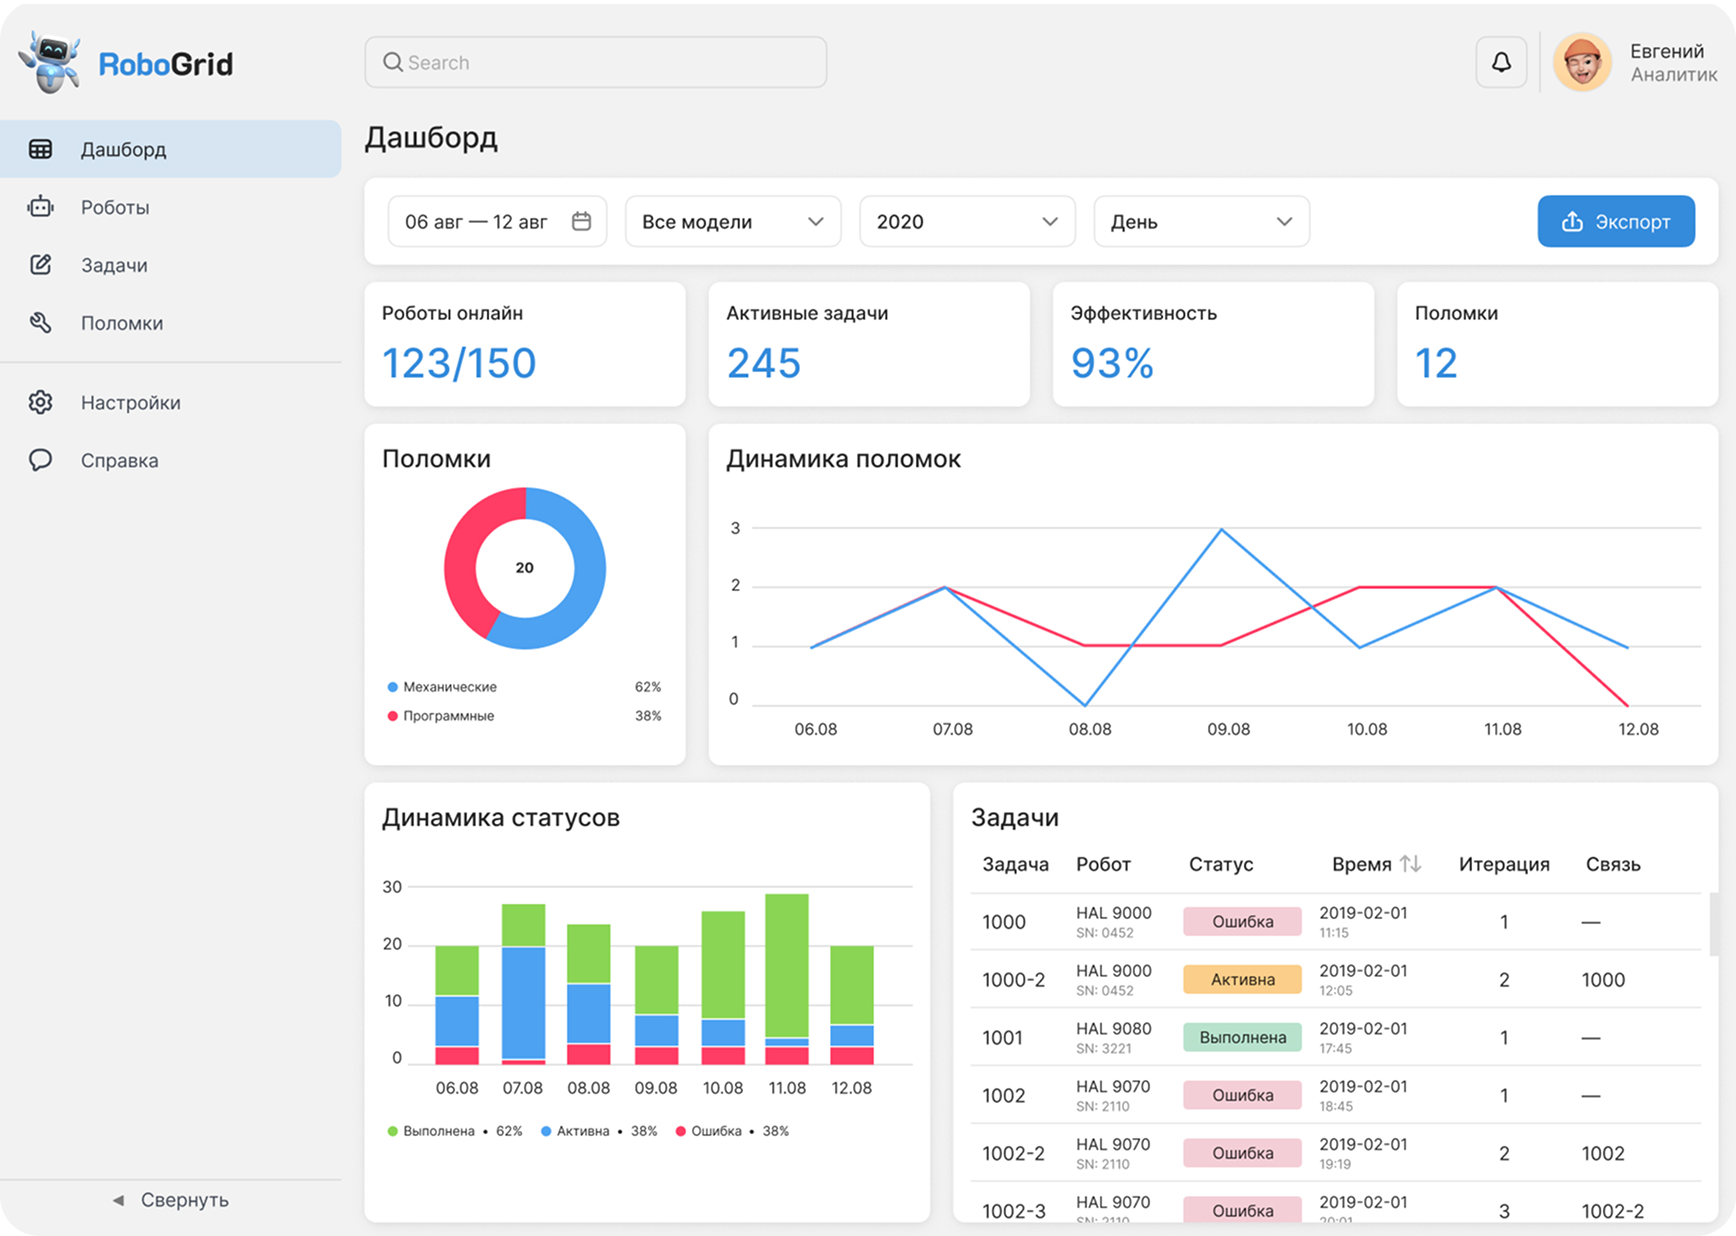The height and width of the screenshot is (1236, 1736).
Task: Click the Время column header
Action: pyautogui.click(x=1361, y=864)
